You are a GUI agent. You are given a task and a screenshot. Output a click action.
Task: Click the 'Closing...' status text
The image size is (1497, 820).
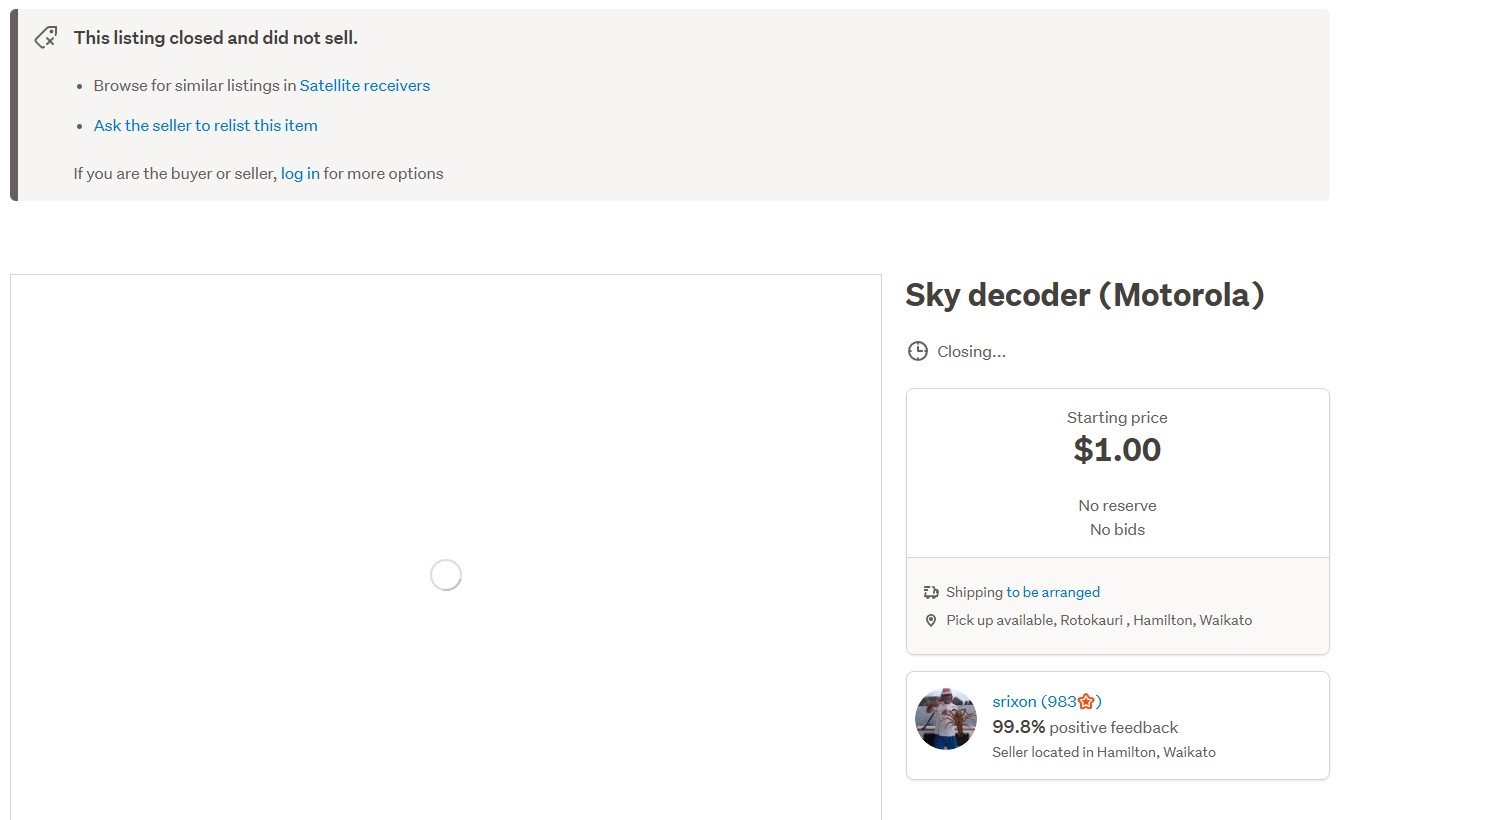tap(971, 352)
